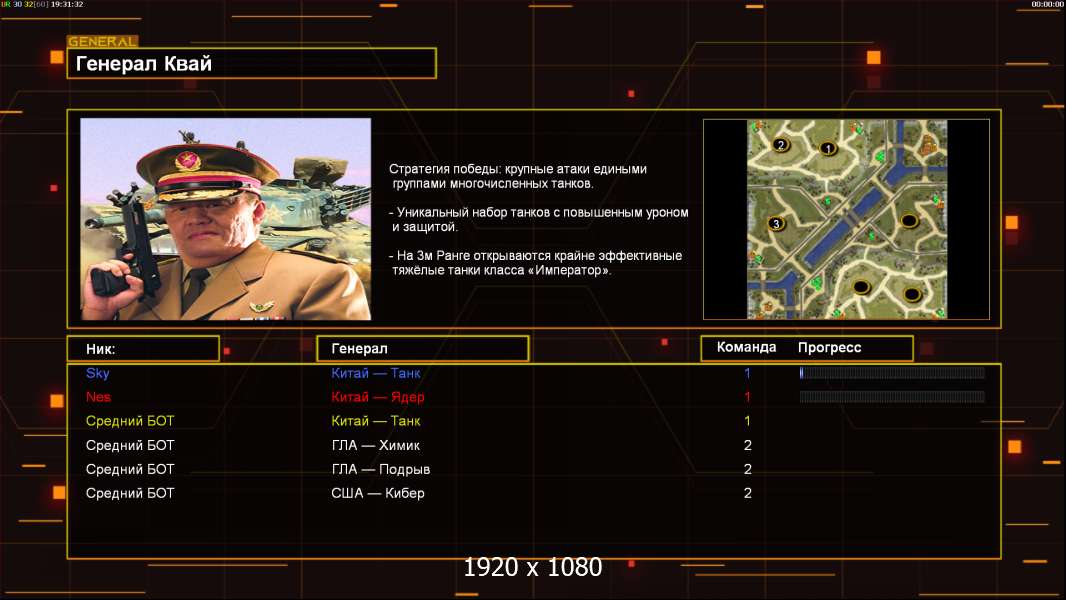Click the 'ГЛА — Химик' general entry

[375, 445]
